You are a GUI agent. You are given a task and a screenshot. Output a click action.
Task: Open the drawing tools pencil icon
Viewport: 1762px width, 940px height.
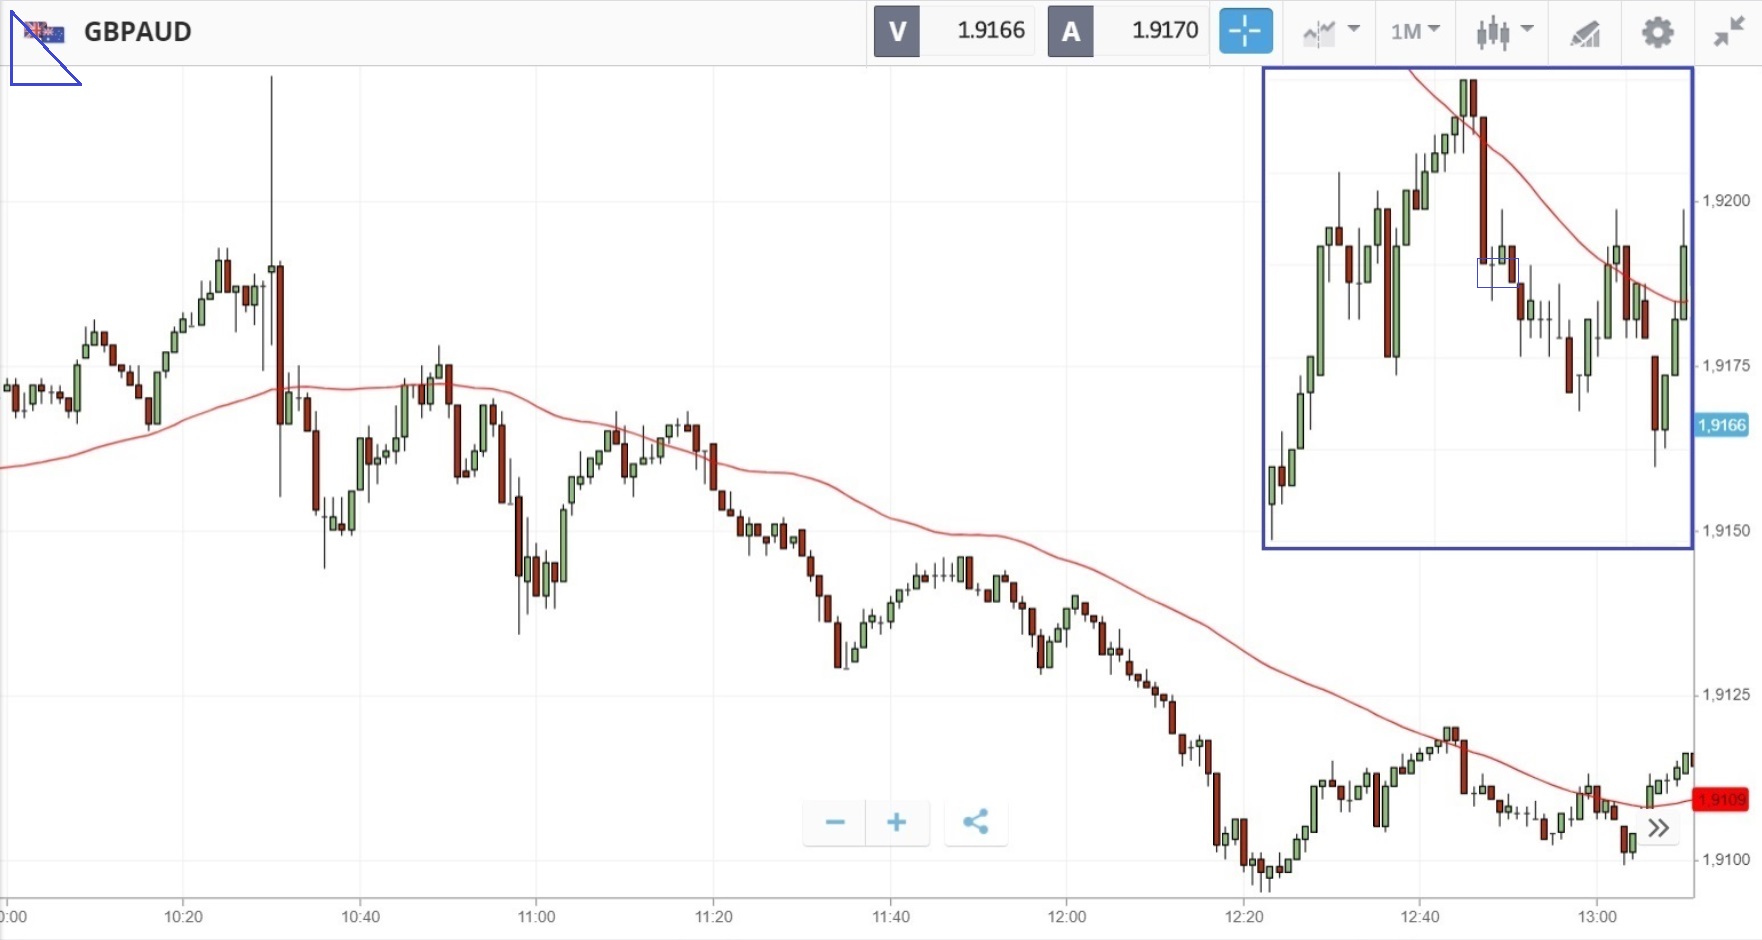click(x=1585, y=34)
